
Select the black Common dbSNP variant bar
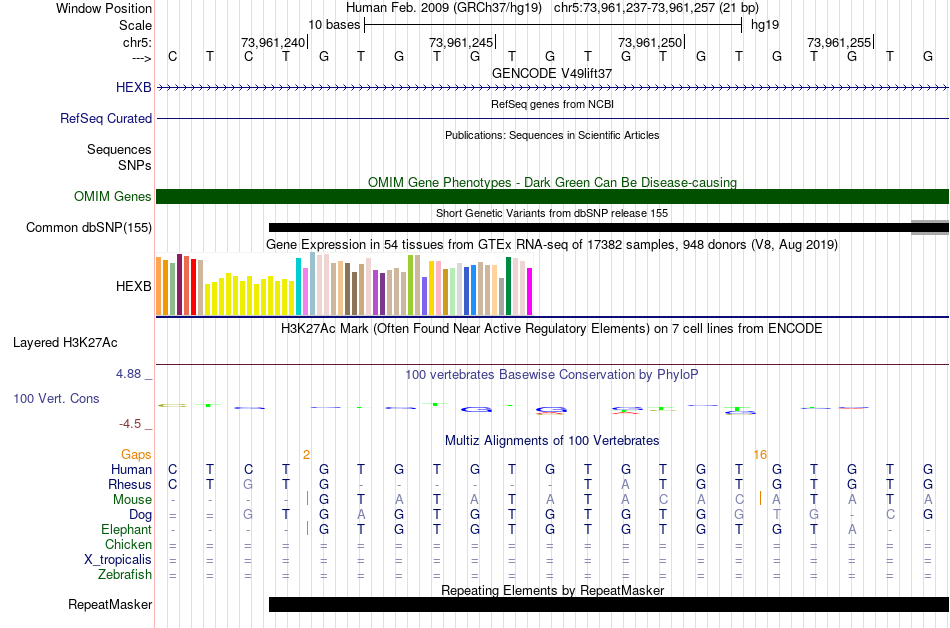[x=590, y=228]
